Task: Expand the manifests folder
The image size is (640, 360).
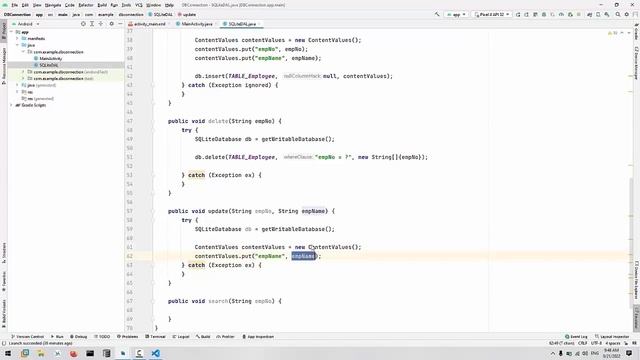Action: click(x=18, y=38)
